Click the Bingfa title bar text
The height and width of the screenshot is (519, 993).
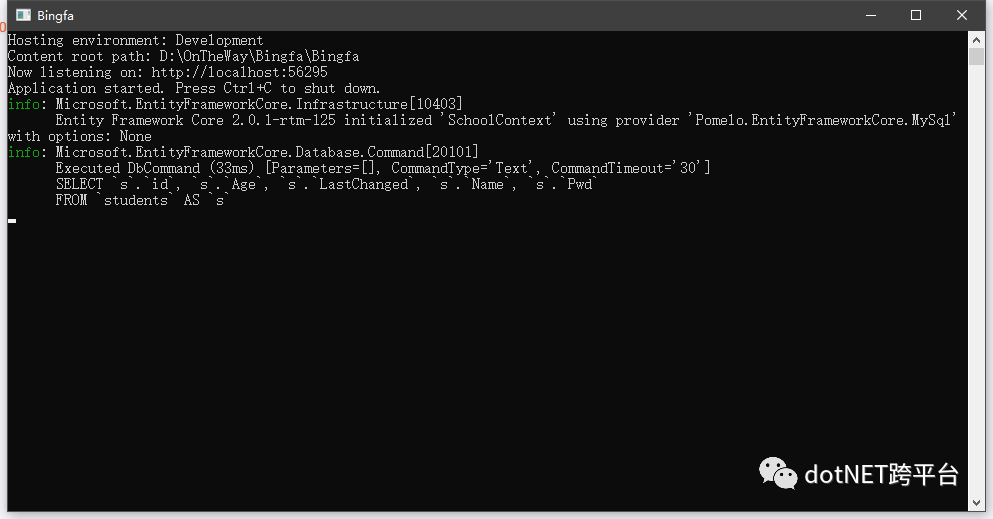click(x=55, y=16)
